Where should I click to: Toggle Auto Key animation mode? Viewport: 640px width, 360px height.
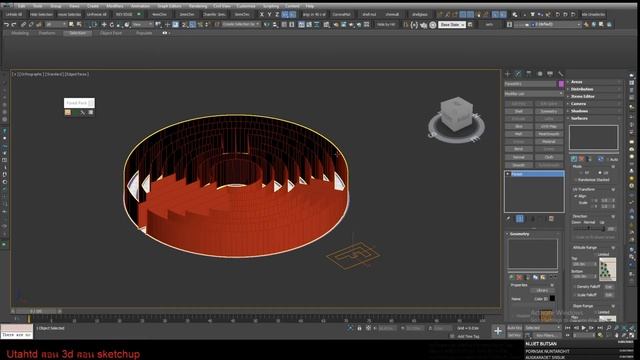[x=514, y=328]
